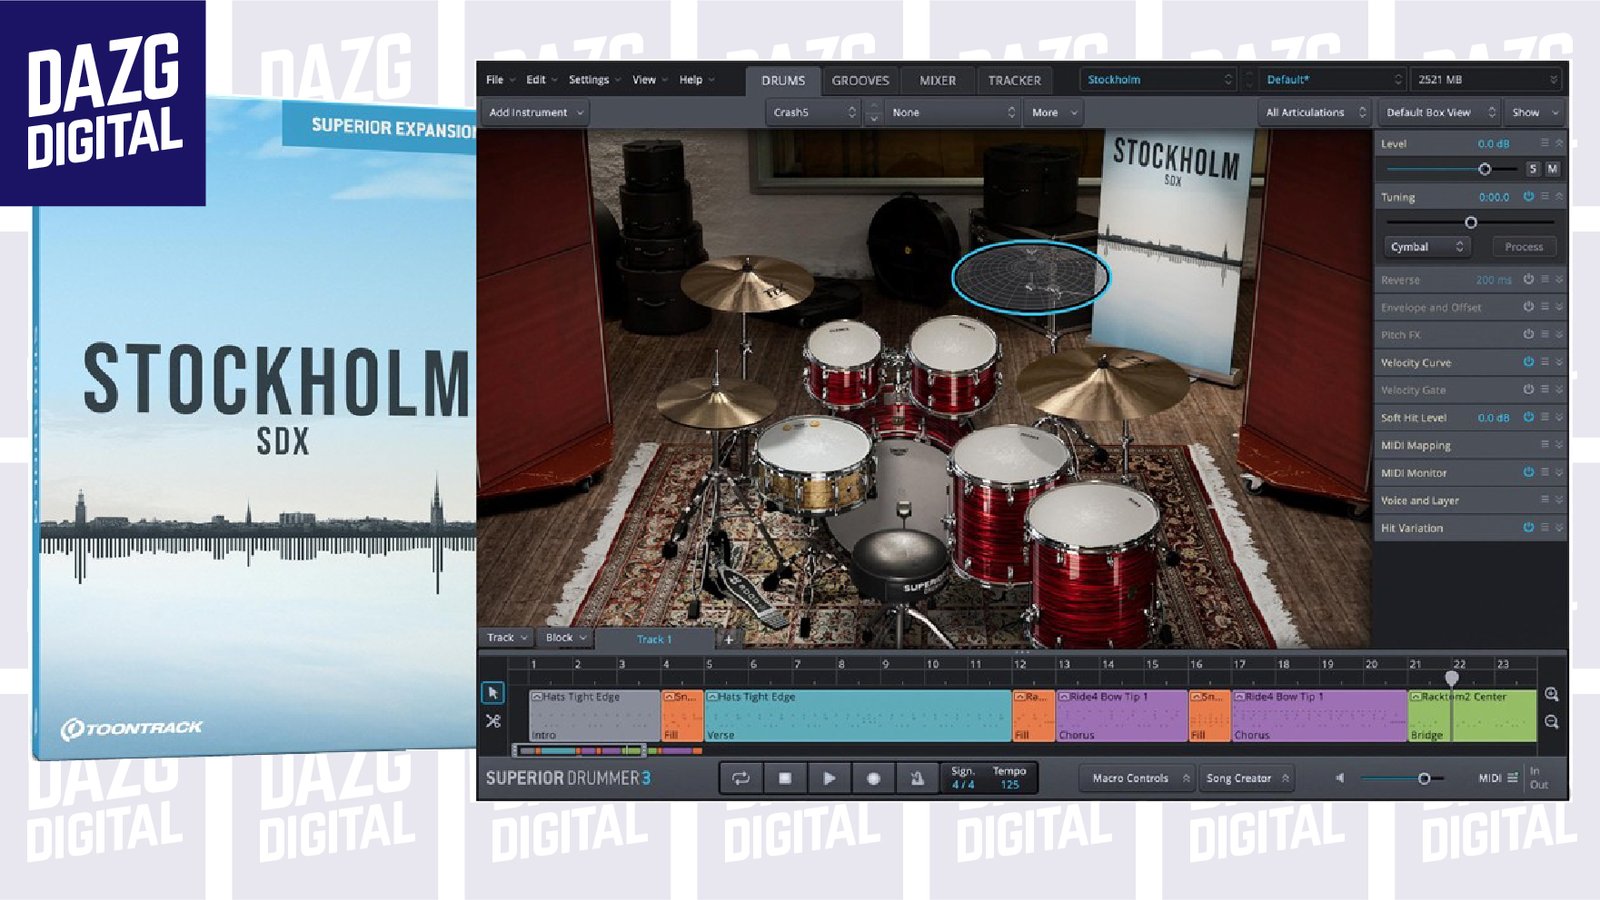Image resolution: width=1600 pixels, height=900 pixels.
Task: Enable Pitch FX power toggle
Action: pos(1528,334)
